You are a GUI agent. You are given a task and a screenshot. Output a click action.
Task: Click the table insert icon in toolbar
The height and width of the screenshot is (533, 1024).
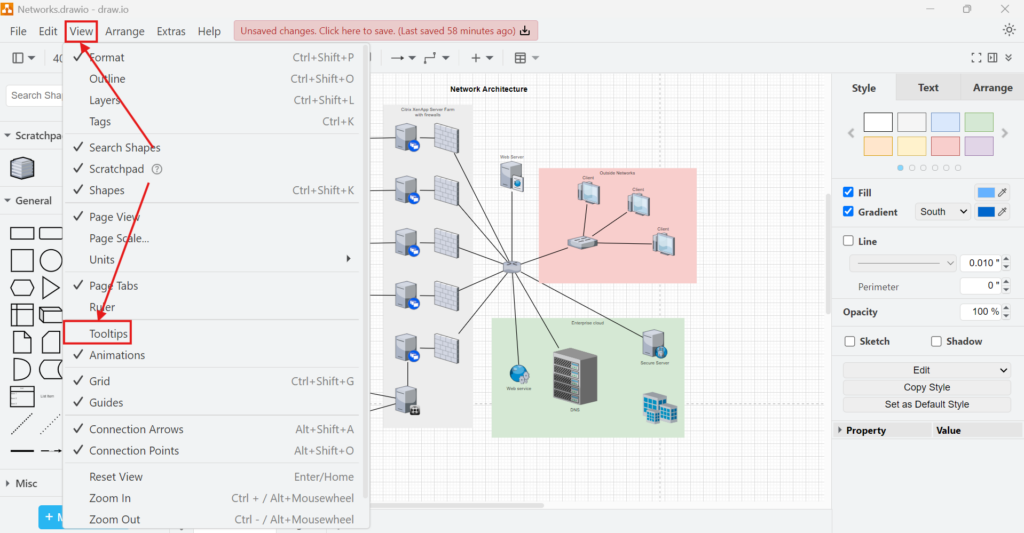pyautogui.click(x=520, y=58)
